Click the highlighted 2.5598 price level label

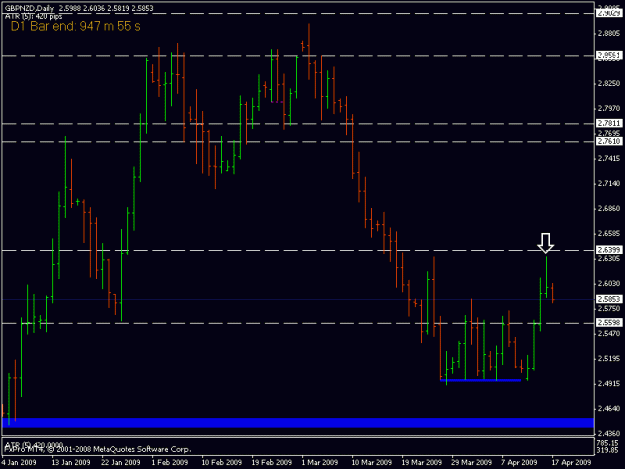(609, 322)
